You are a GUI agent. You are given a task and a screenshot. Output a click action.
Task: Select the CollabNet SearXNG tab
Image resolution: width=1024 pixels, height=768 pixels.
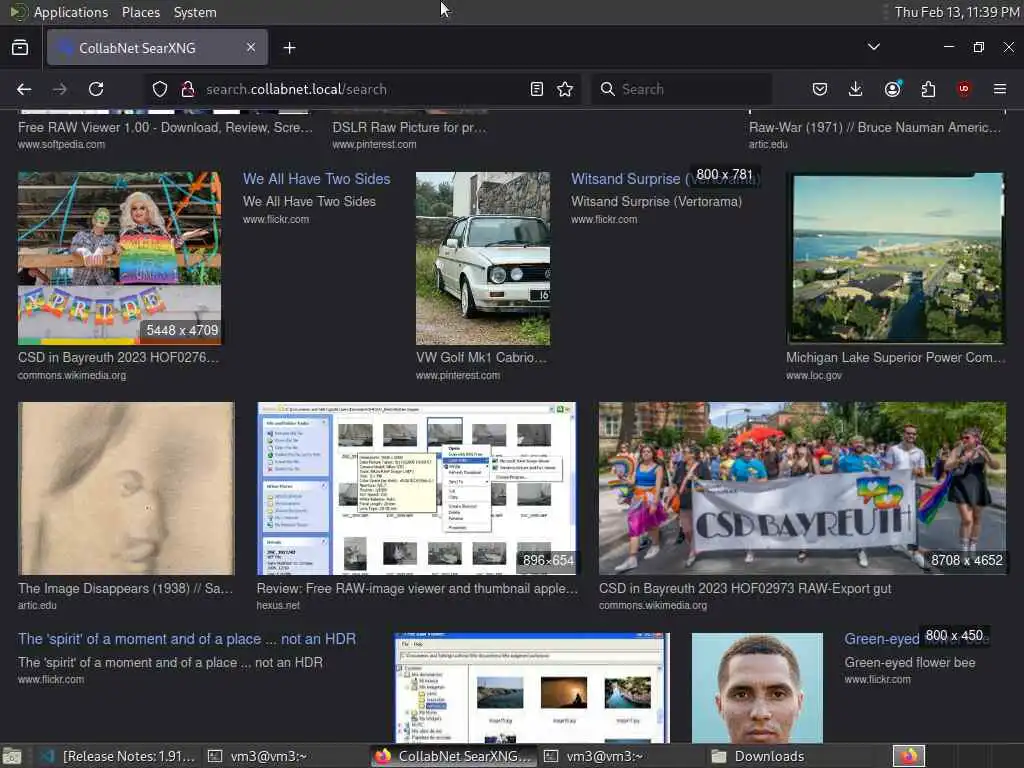pos(157,47)
